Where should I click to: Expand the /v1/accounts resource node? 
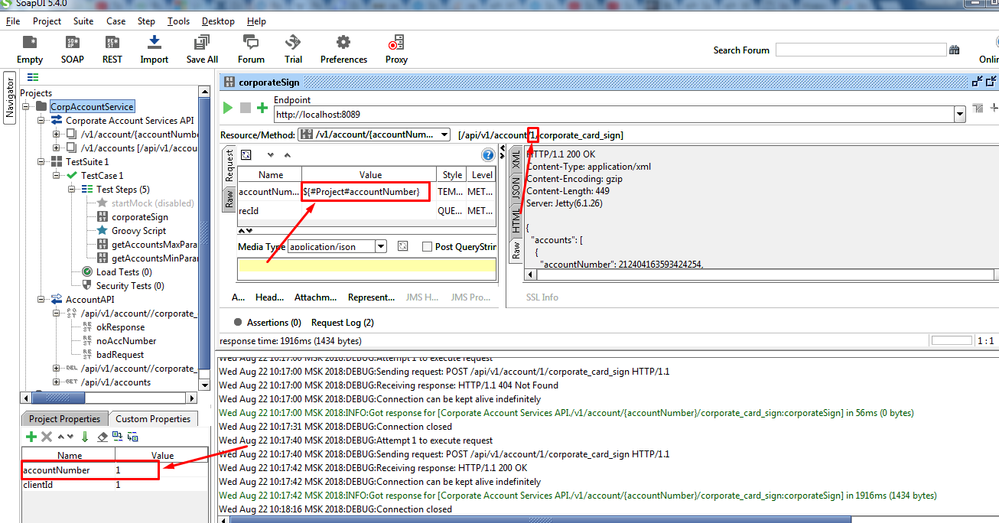[x=56, y=148]
